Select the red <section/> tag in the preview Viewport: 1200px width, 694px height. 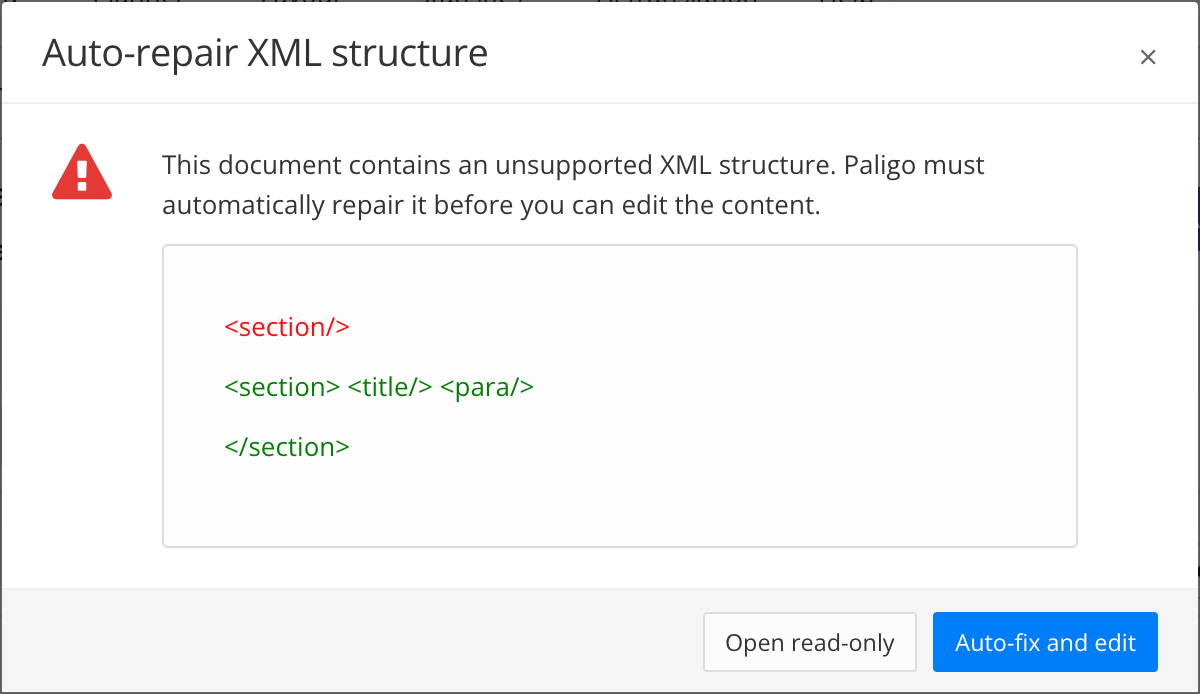tap(287, 326)
